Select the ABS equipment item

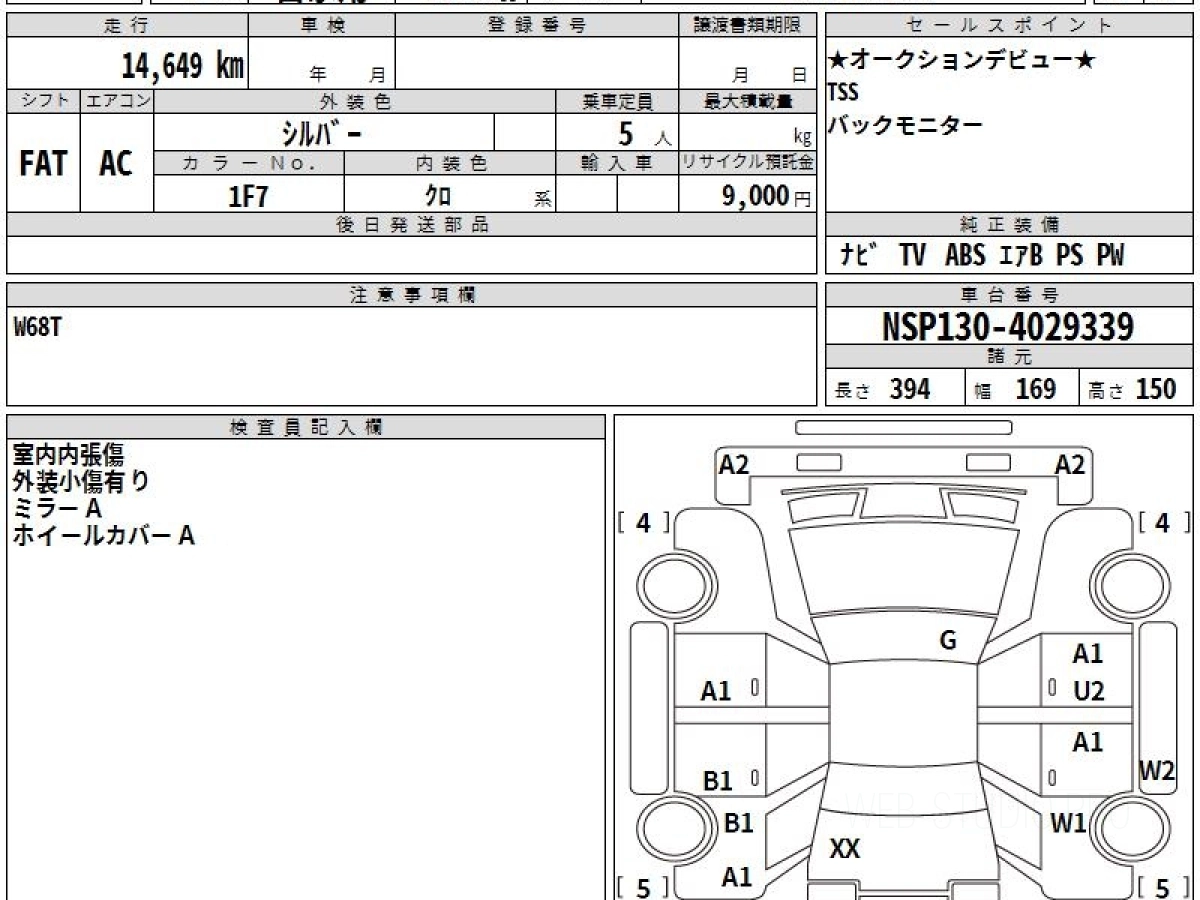(965, 256)
